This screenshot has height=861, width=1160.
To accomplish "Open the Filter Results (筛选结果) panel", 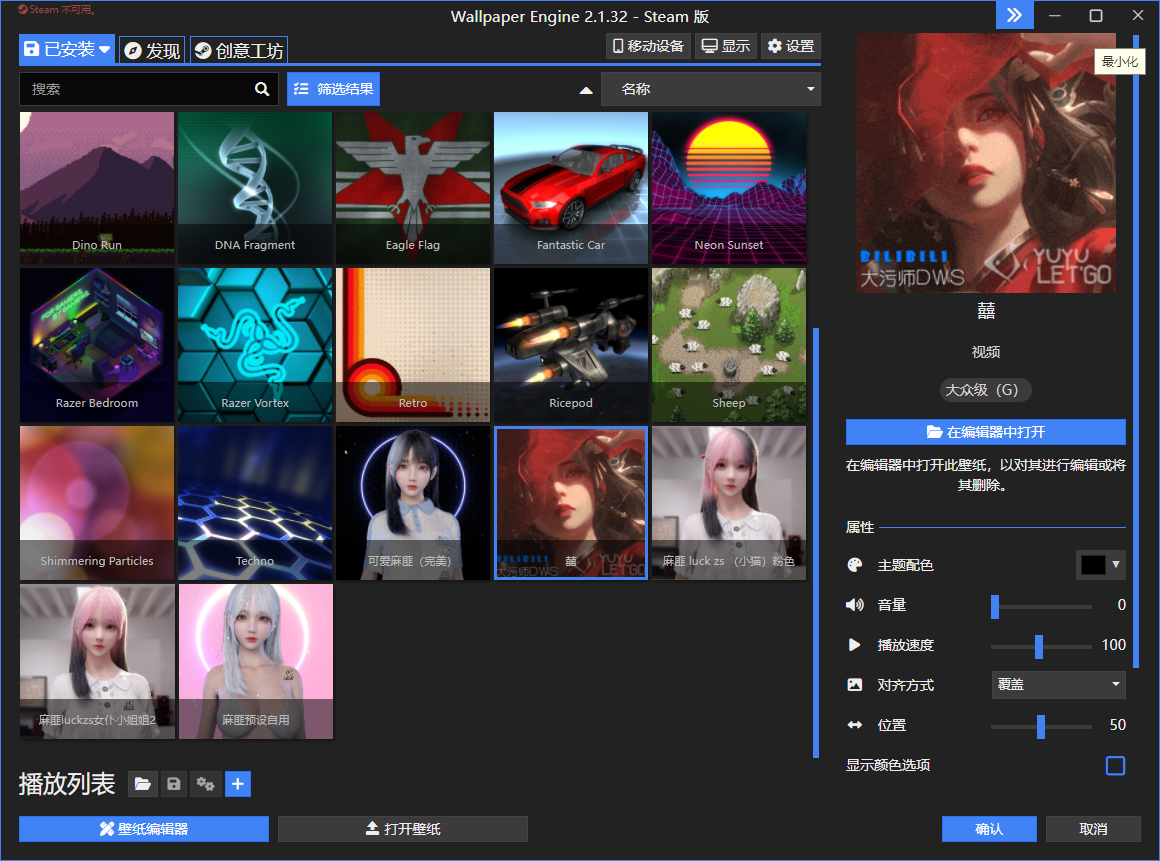I will (x=333, y=89).
